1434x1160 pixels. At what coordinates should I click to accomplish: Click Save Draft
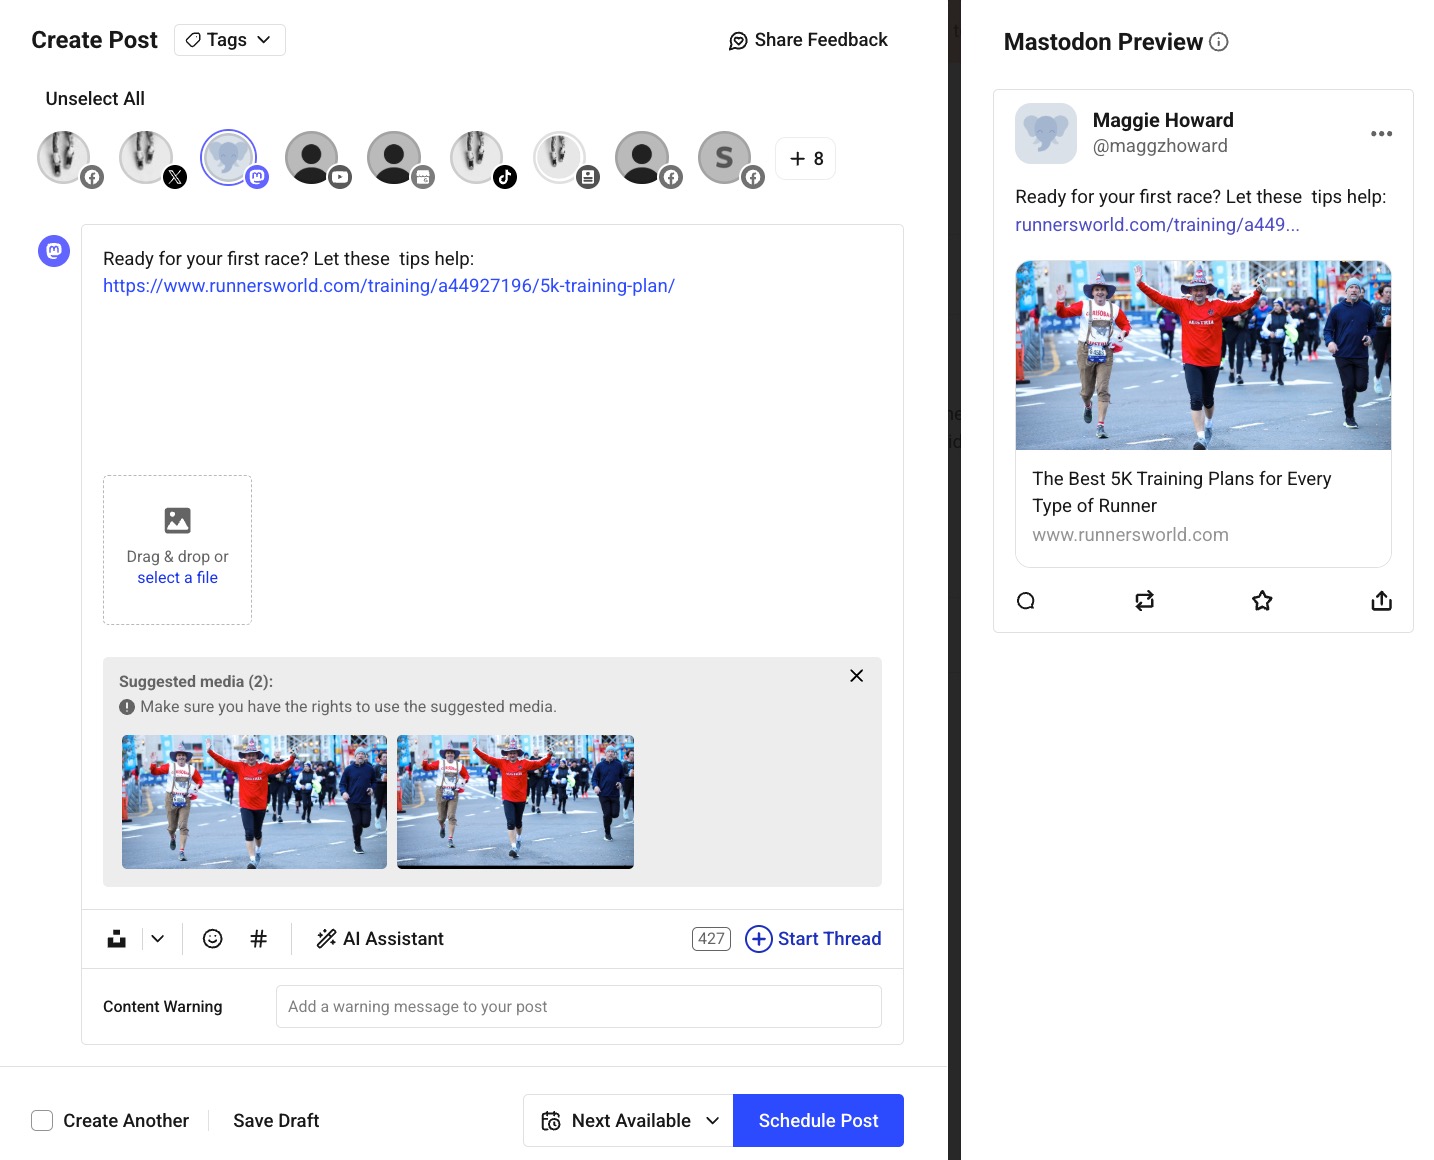276,1121
